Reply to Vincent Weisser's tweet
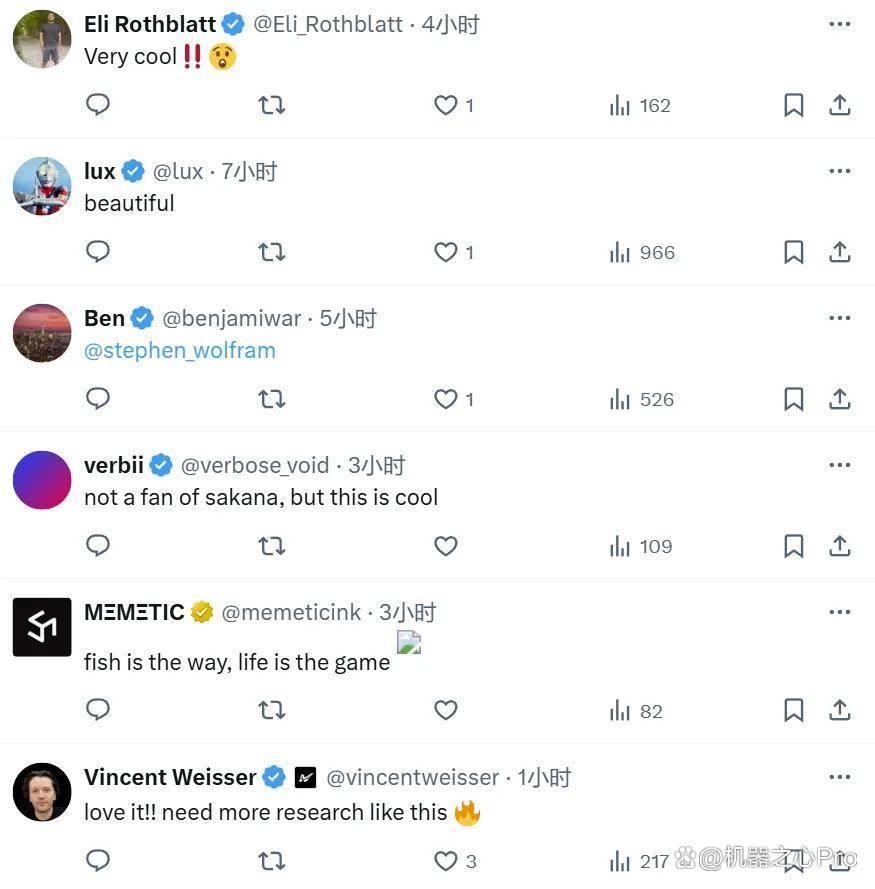Image resolution: width=875 pixels, height=889 pixels. tap(98, 861)
